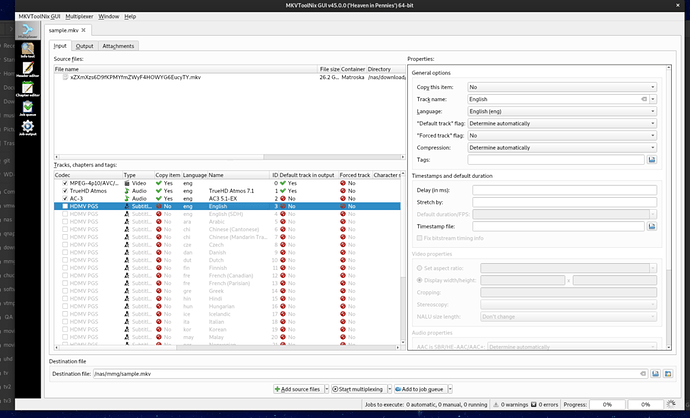Viewport: 690px width, 418px height.
Task: Enable the Arabic subtitle track checkbox
Action: 65,222
